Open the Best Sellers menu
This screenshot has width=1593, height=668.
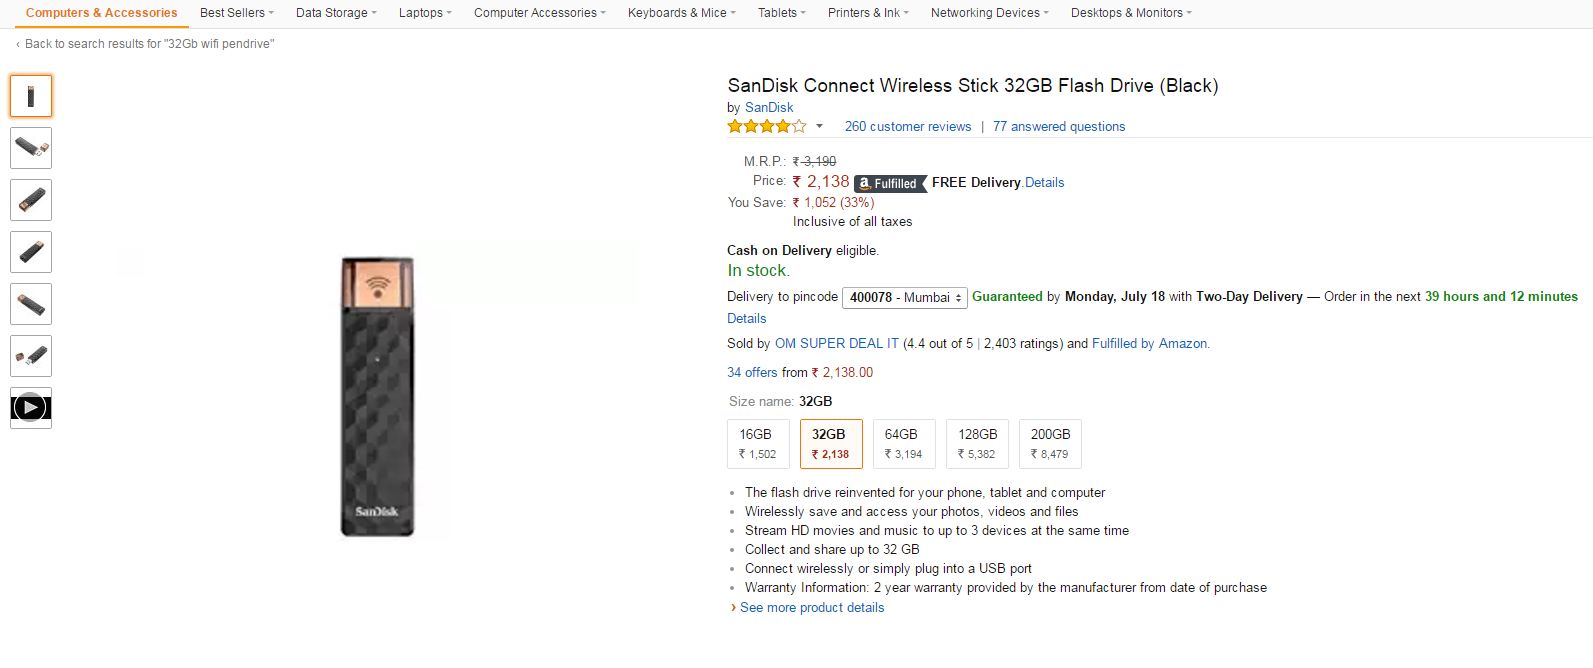(236, 13)
